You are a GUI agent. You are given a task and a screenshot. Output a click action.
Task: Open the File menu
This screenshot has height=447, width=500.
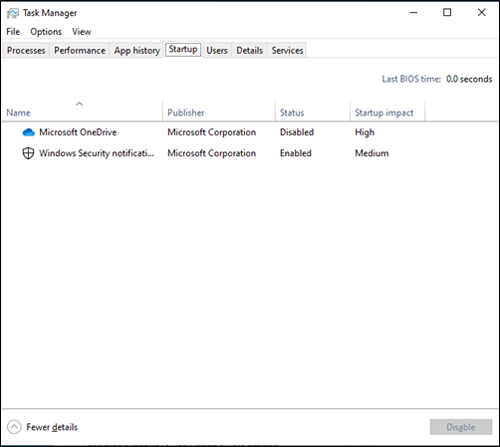13,32
